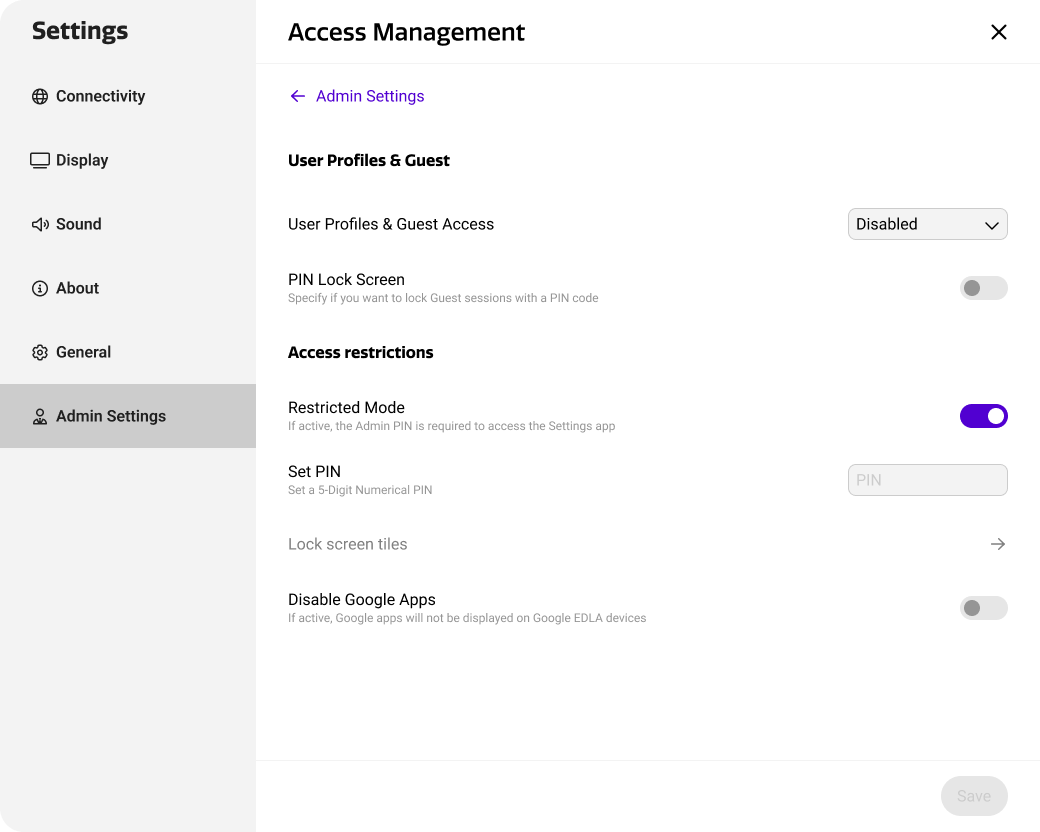This screenshot has width=1040, height=832.
Task: Click the user icon beside Admin Settings
Action: (40, 417)
